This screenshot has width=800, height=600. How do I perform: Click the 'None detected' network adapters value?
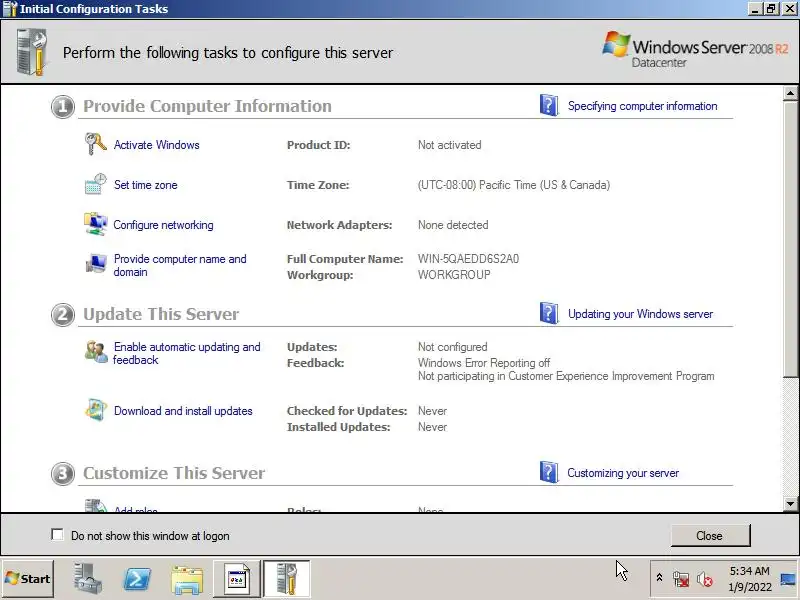453,225
